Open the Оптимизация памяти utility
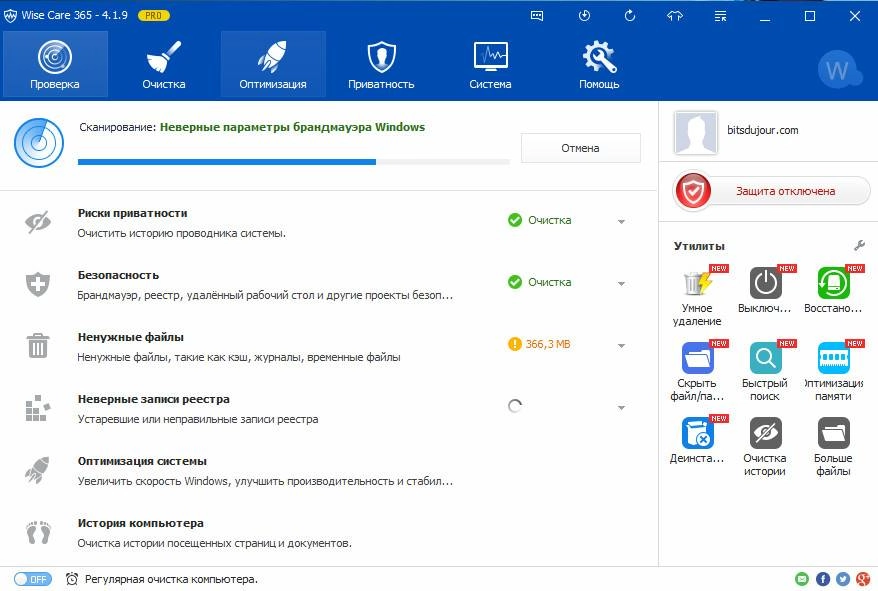 coord(833,372)
